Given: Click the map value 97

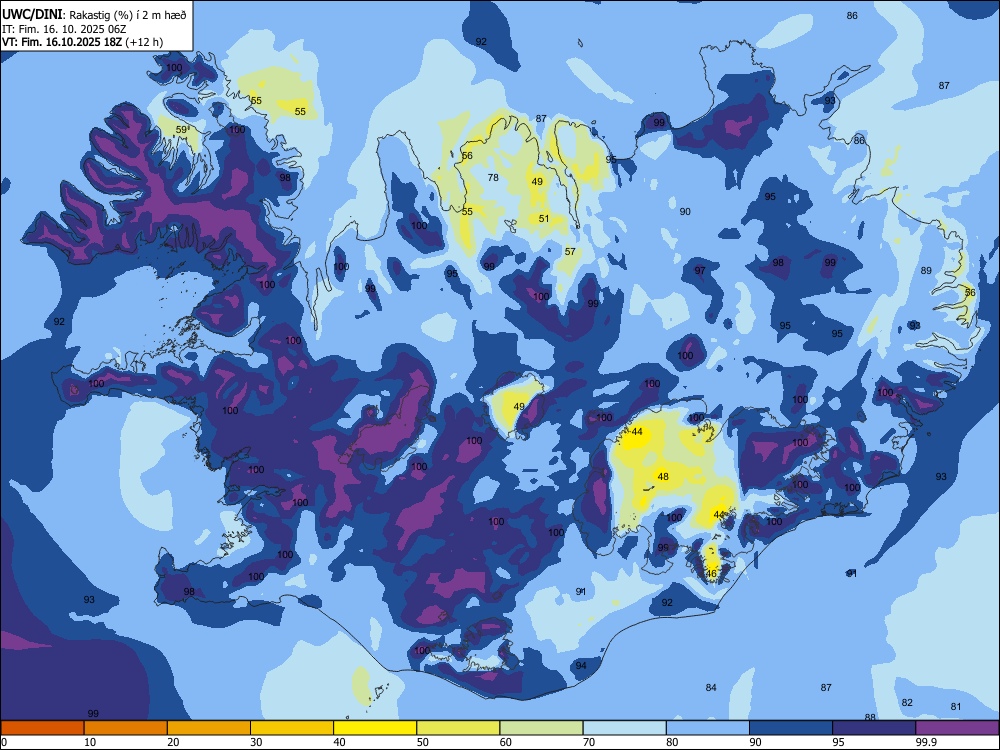Looking at the screenshot, I should coord(700,270).
